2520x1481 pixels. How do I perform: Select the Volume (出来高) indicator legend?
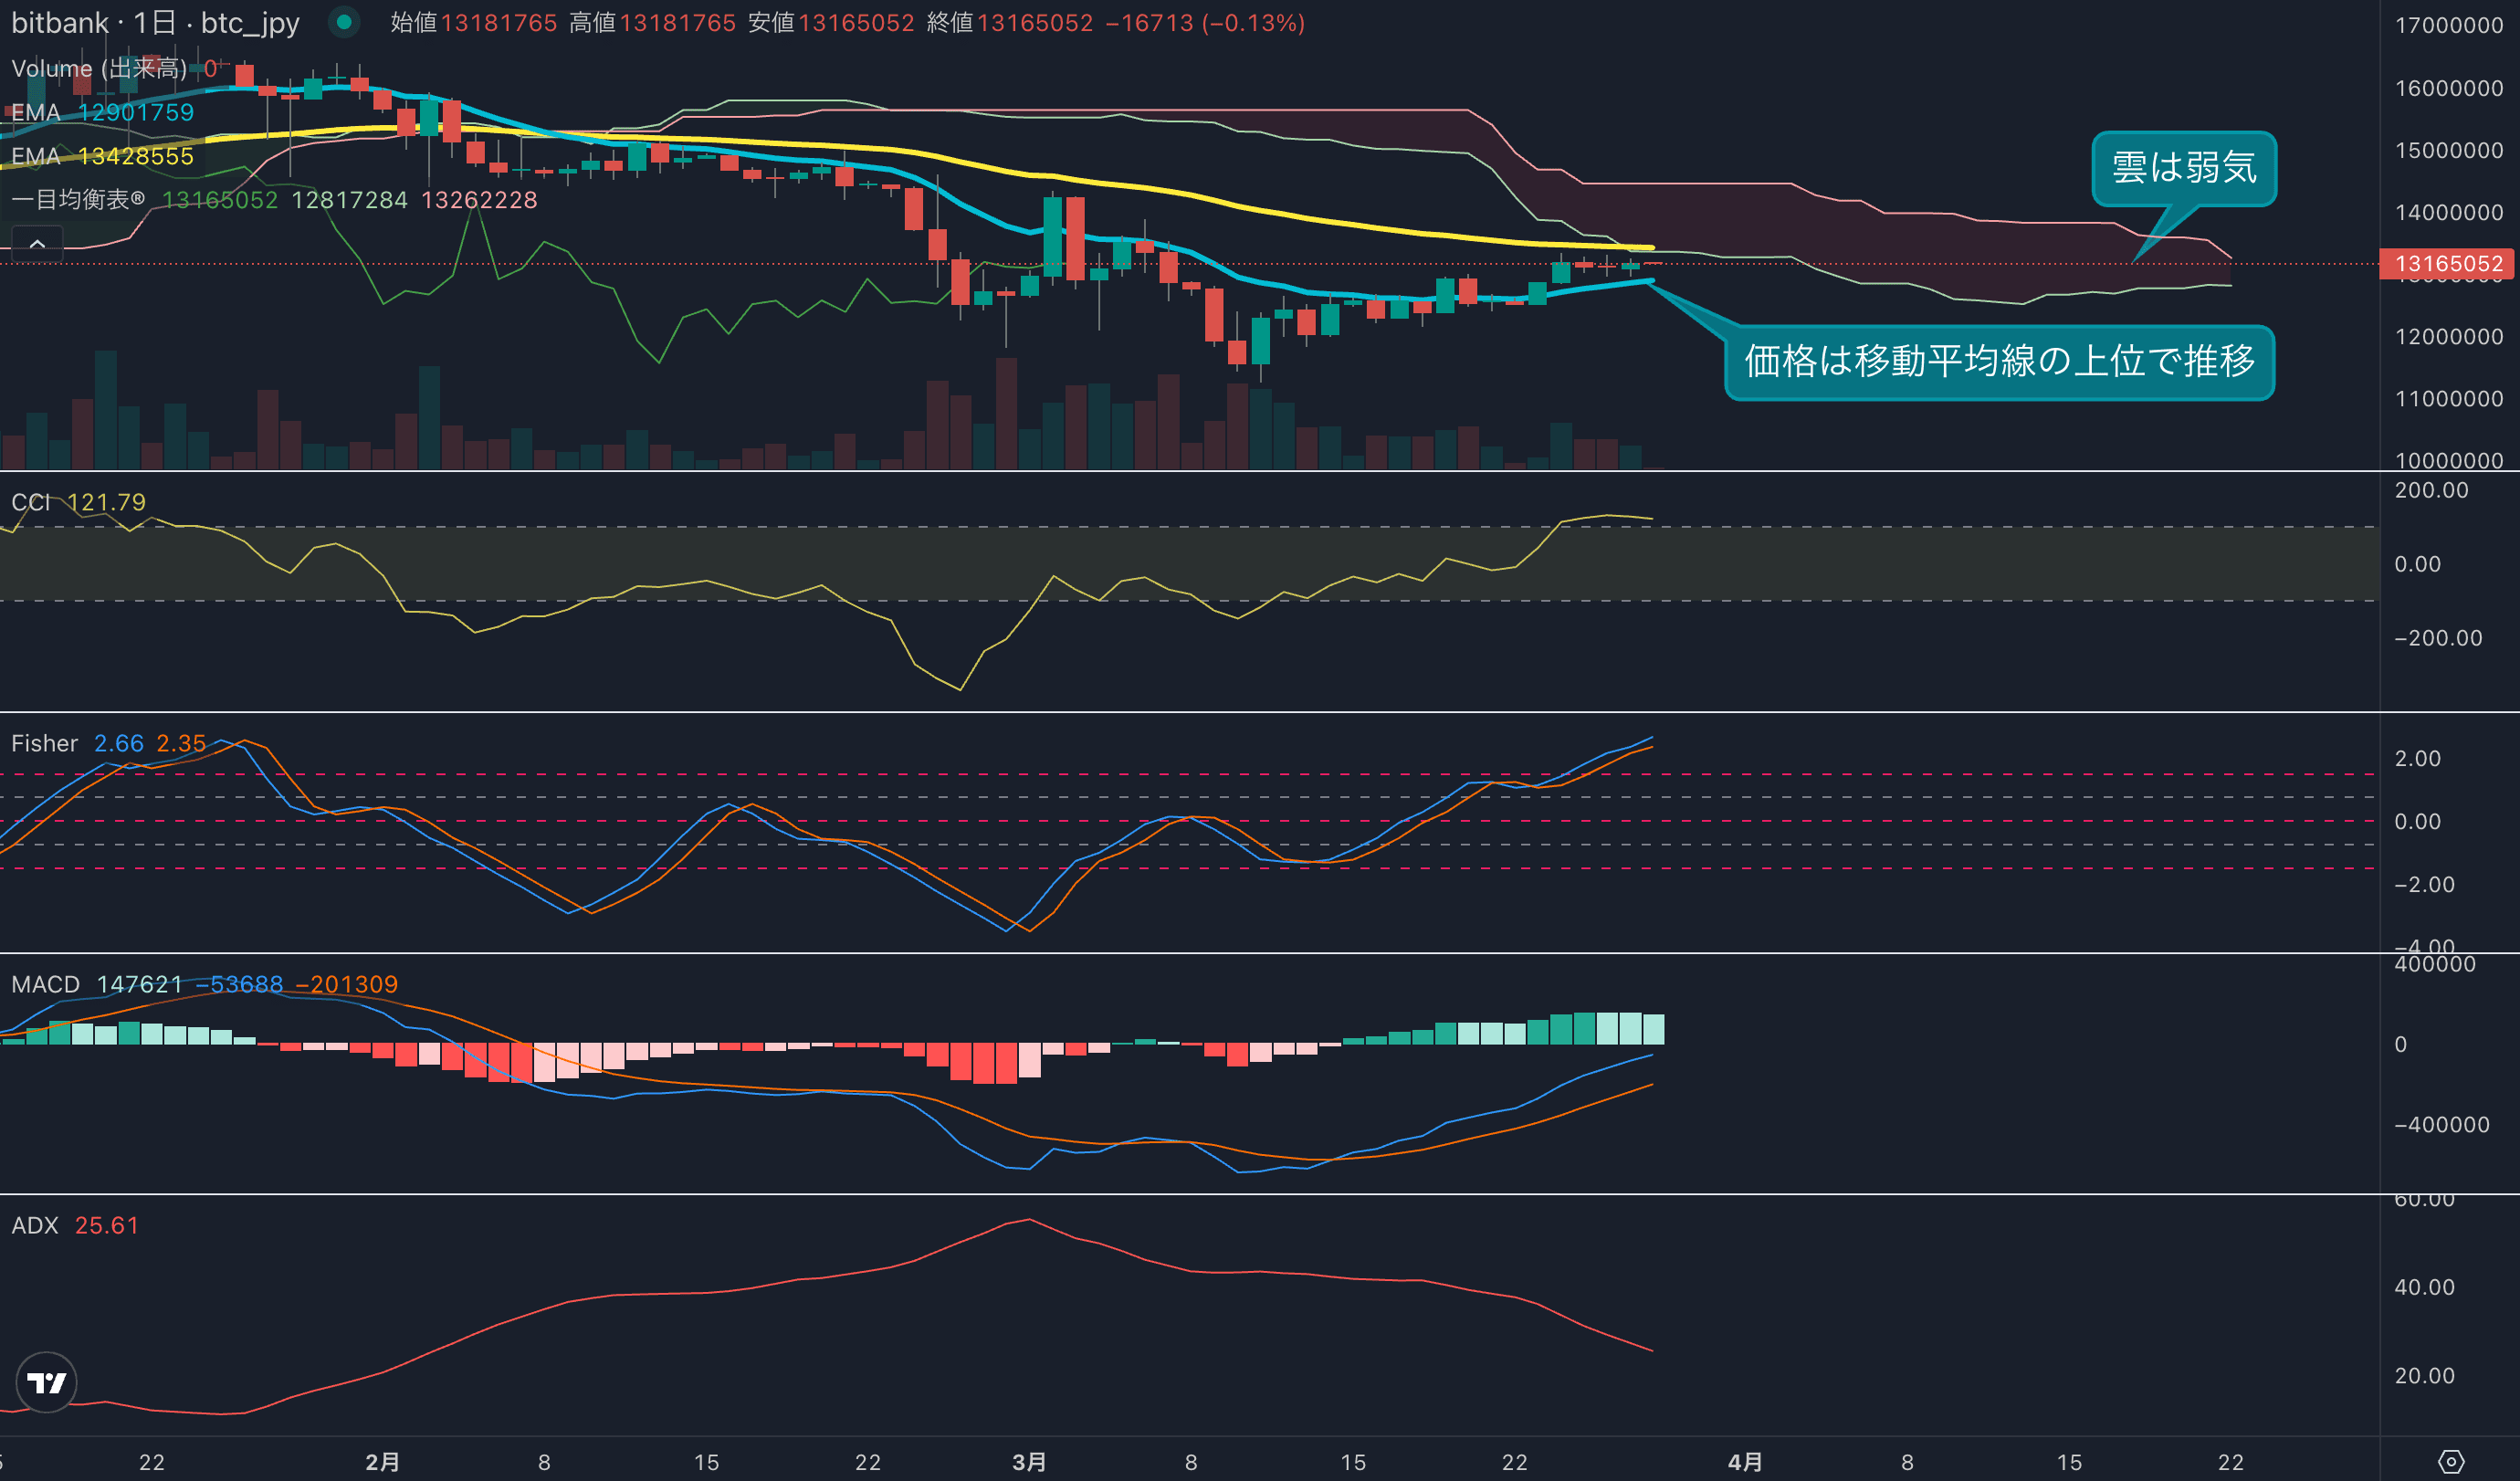tap(98, 68)
